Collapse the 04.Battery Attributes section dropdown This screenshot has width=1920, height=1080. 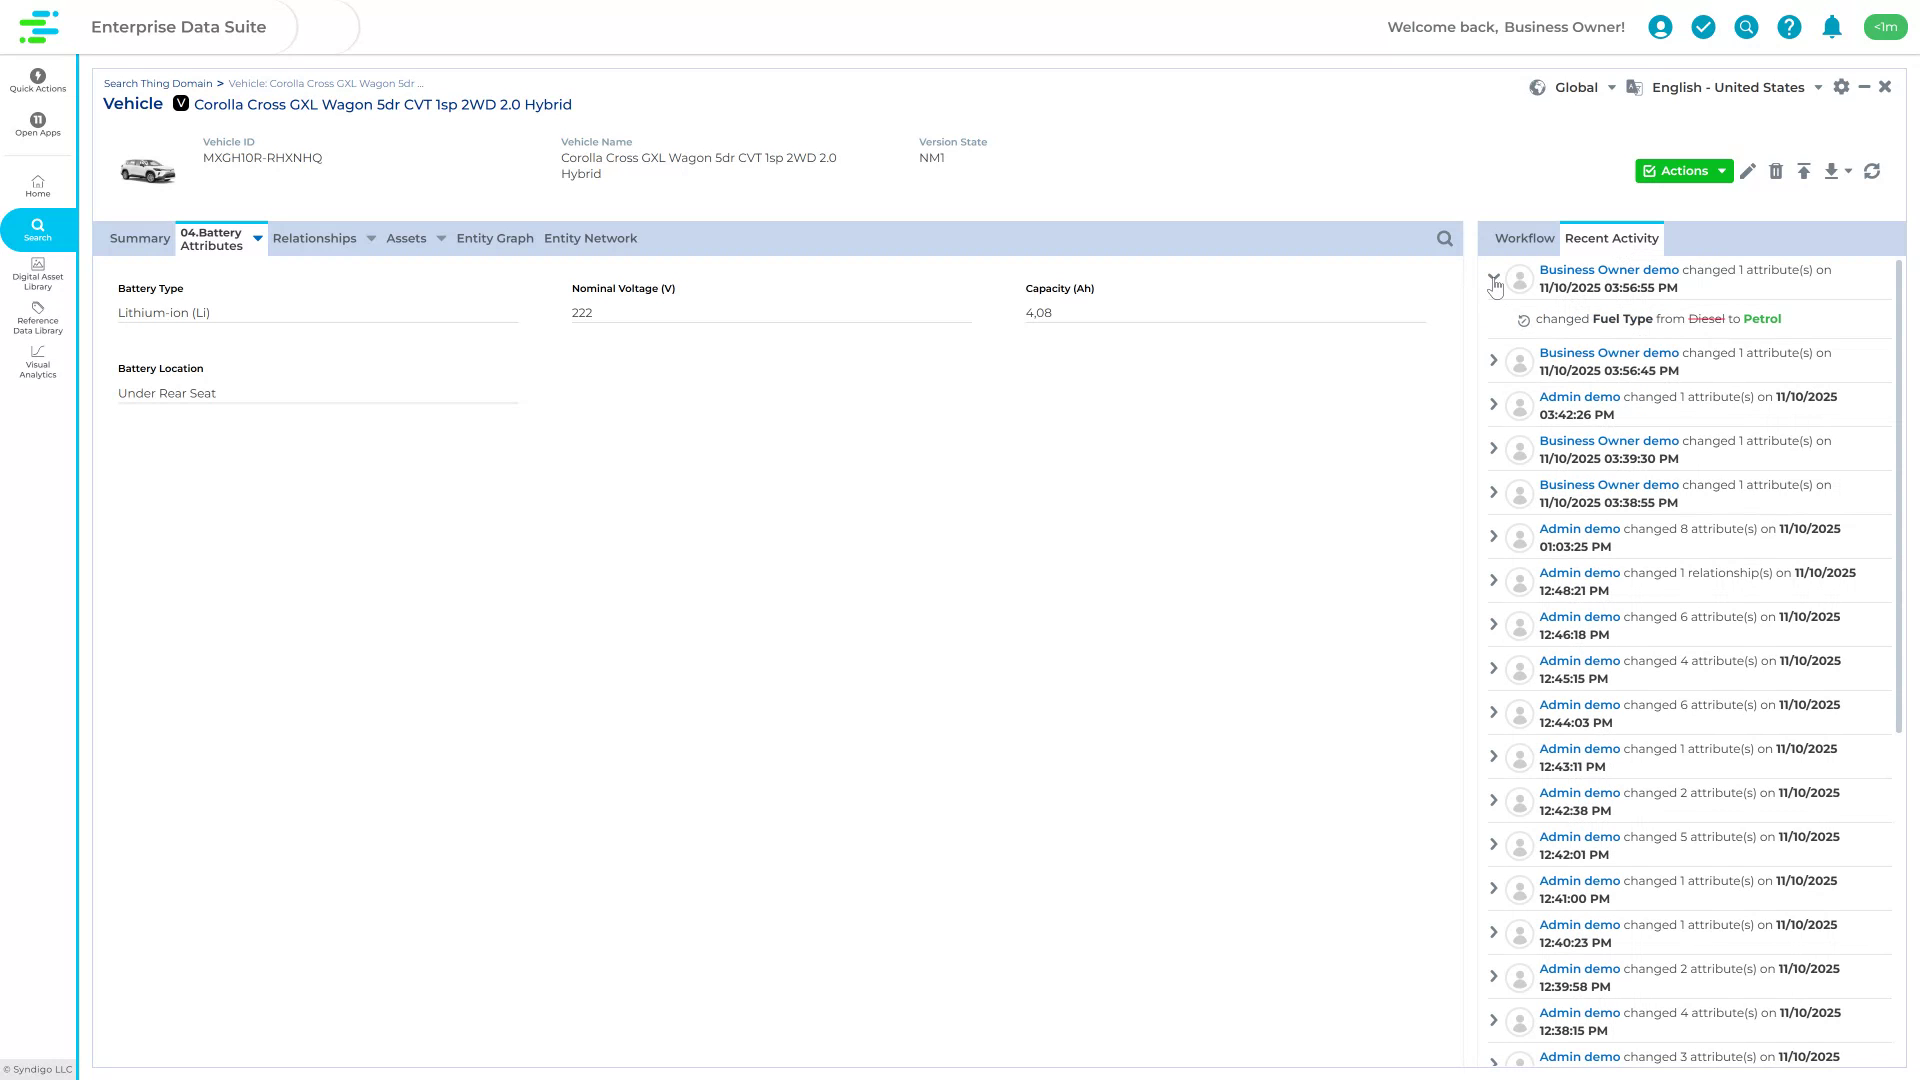[258, 239]
